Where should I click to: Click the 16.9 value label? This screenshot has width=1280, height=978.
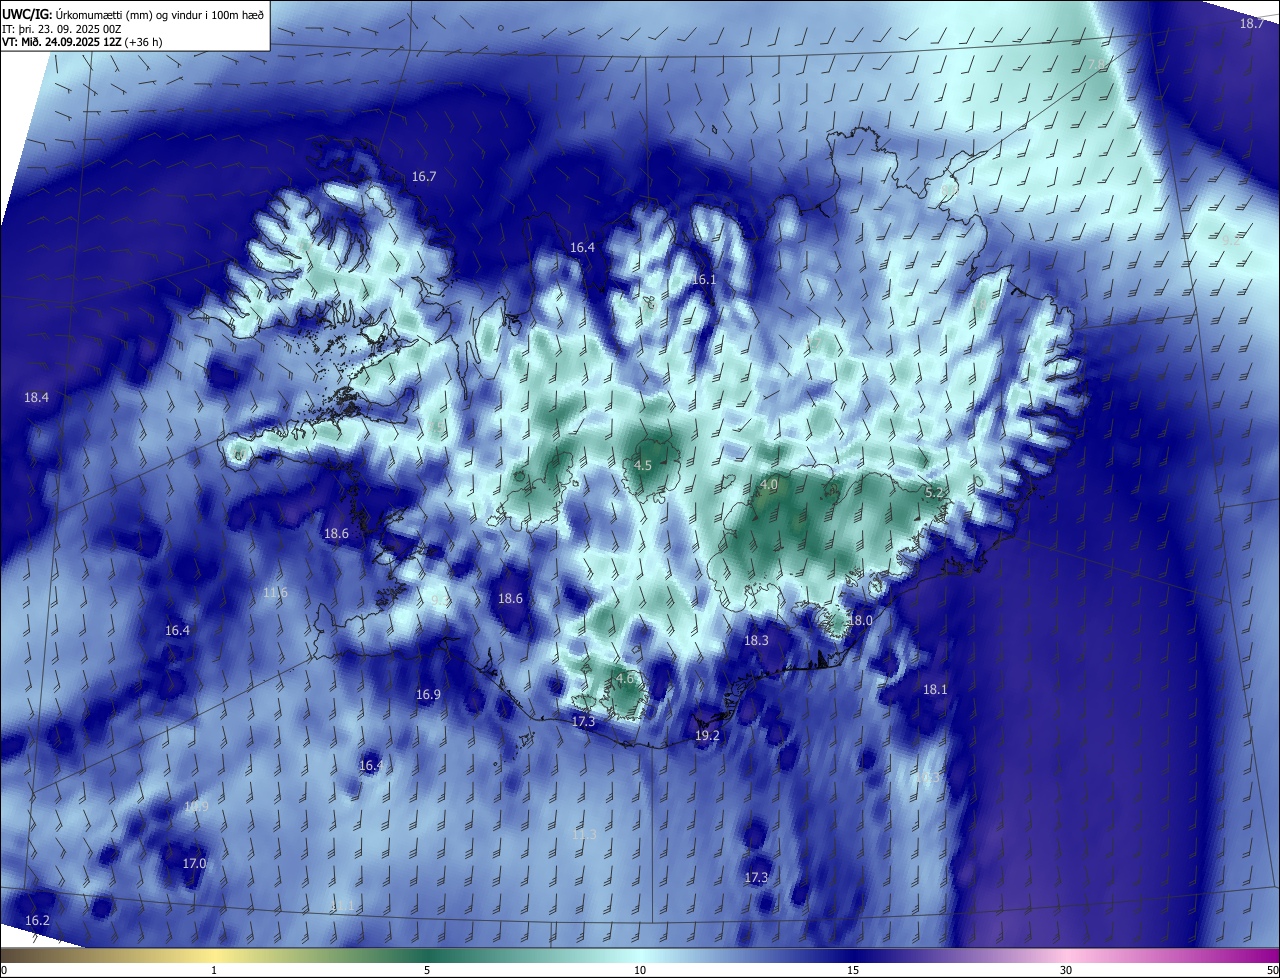tap(428, 694)
